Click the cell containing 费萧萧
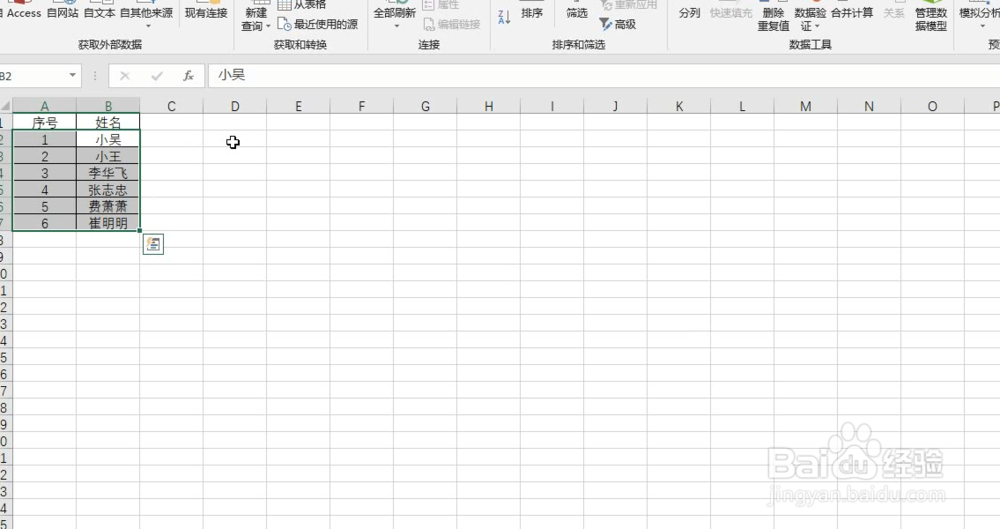 (x=108, y=206)
